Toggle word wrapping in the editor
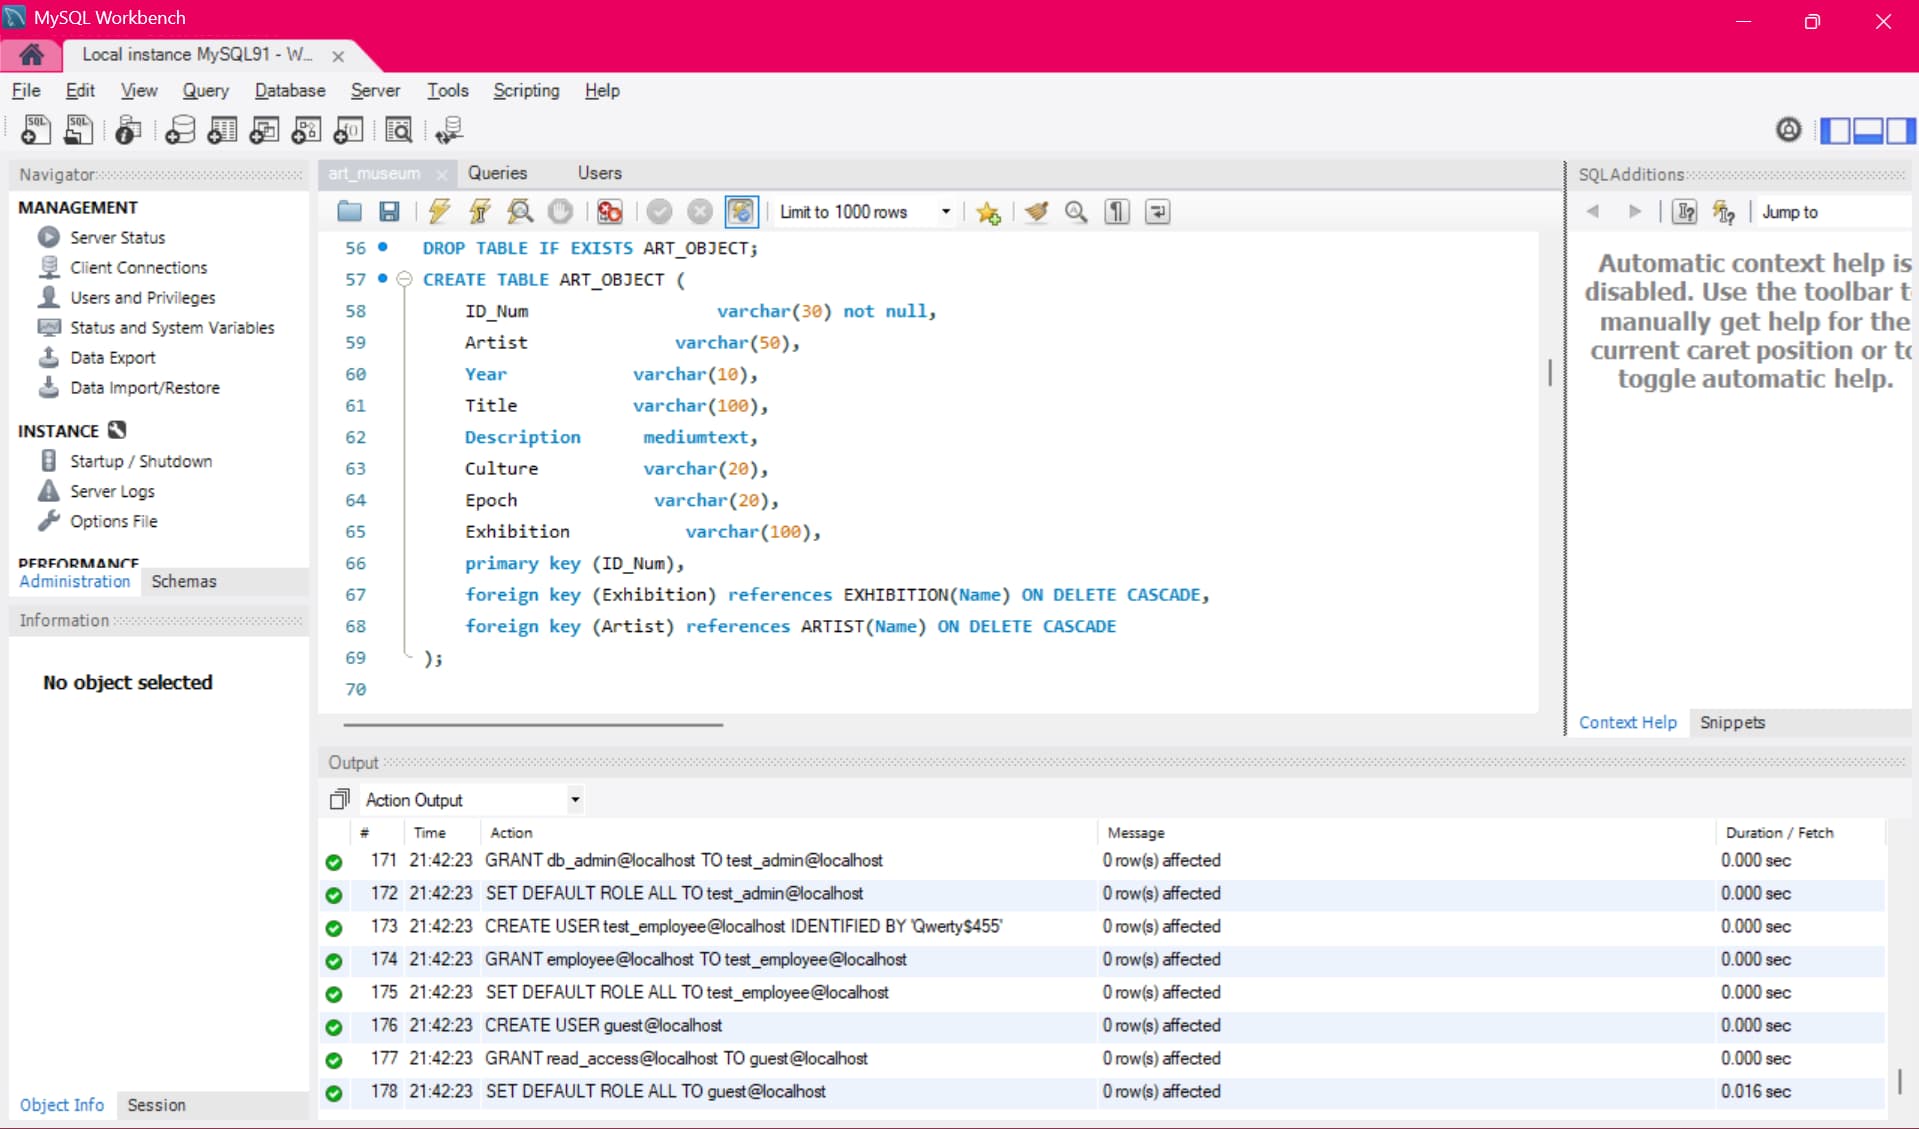The width and height of the screenshot is (1919, 1129). pos(1157,211)
